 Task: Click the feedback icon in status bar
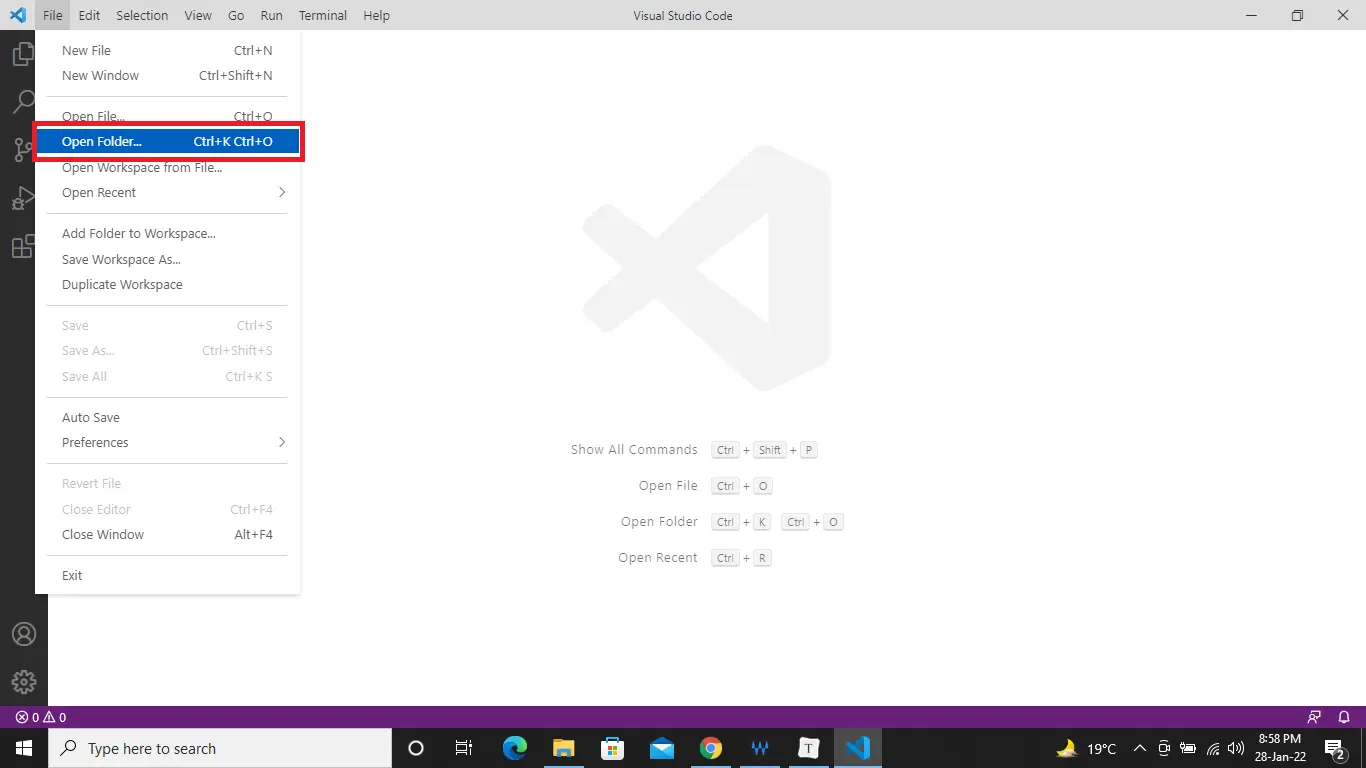coord(1314,717)
